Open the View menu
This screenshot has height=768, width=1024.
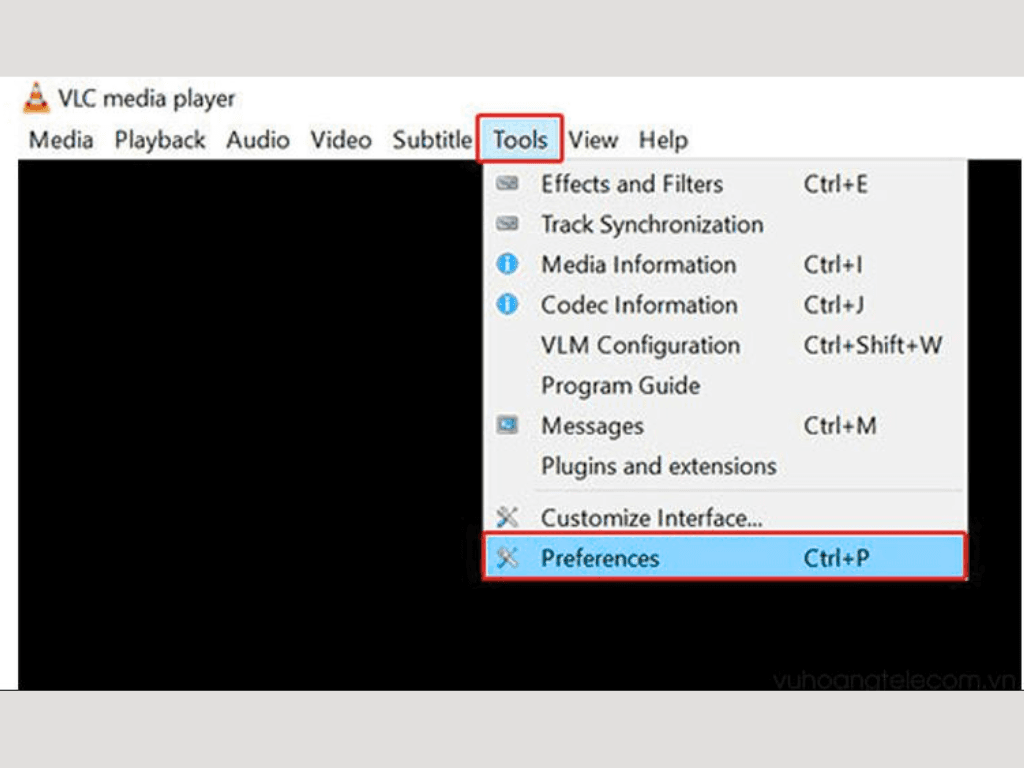click(593, 140)
